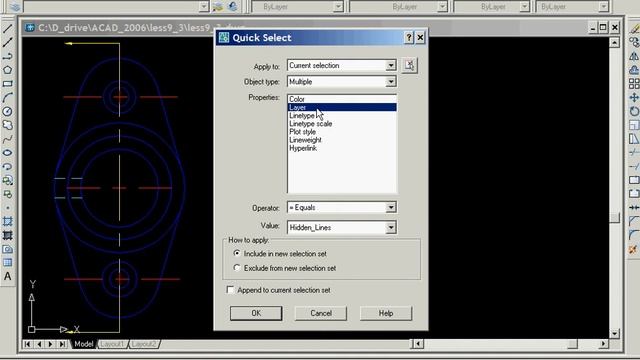Select the Mirror modify tool

[634, 56]
